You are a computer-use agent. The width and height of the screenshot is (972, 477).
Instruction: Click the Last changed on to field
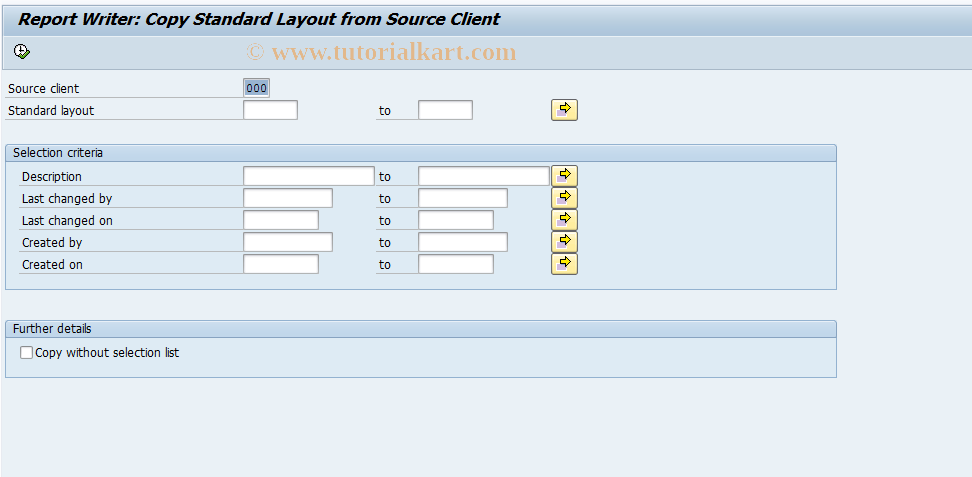(456, 220)
